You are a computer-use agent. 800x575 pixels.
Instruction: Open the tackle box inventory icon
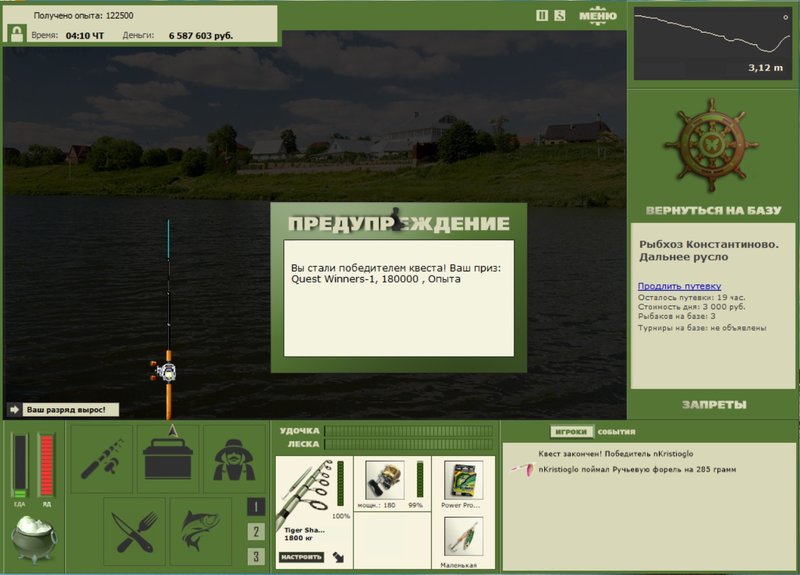[168, 459]
